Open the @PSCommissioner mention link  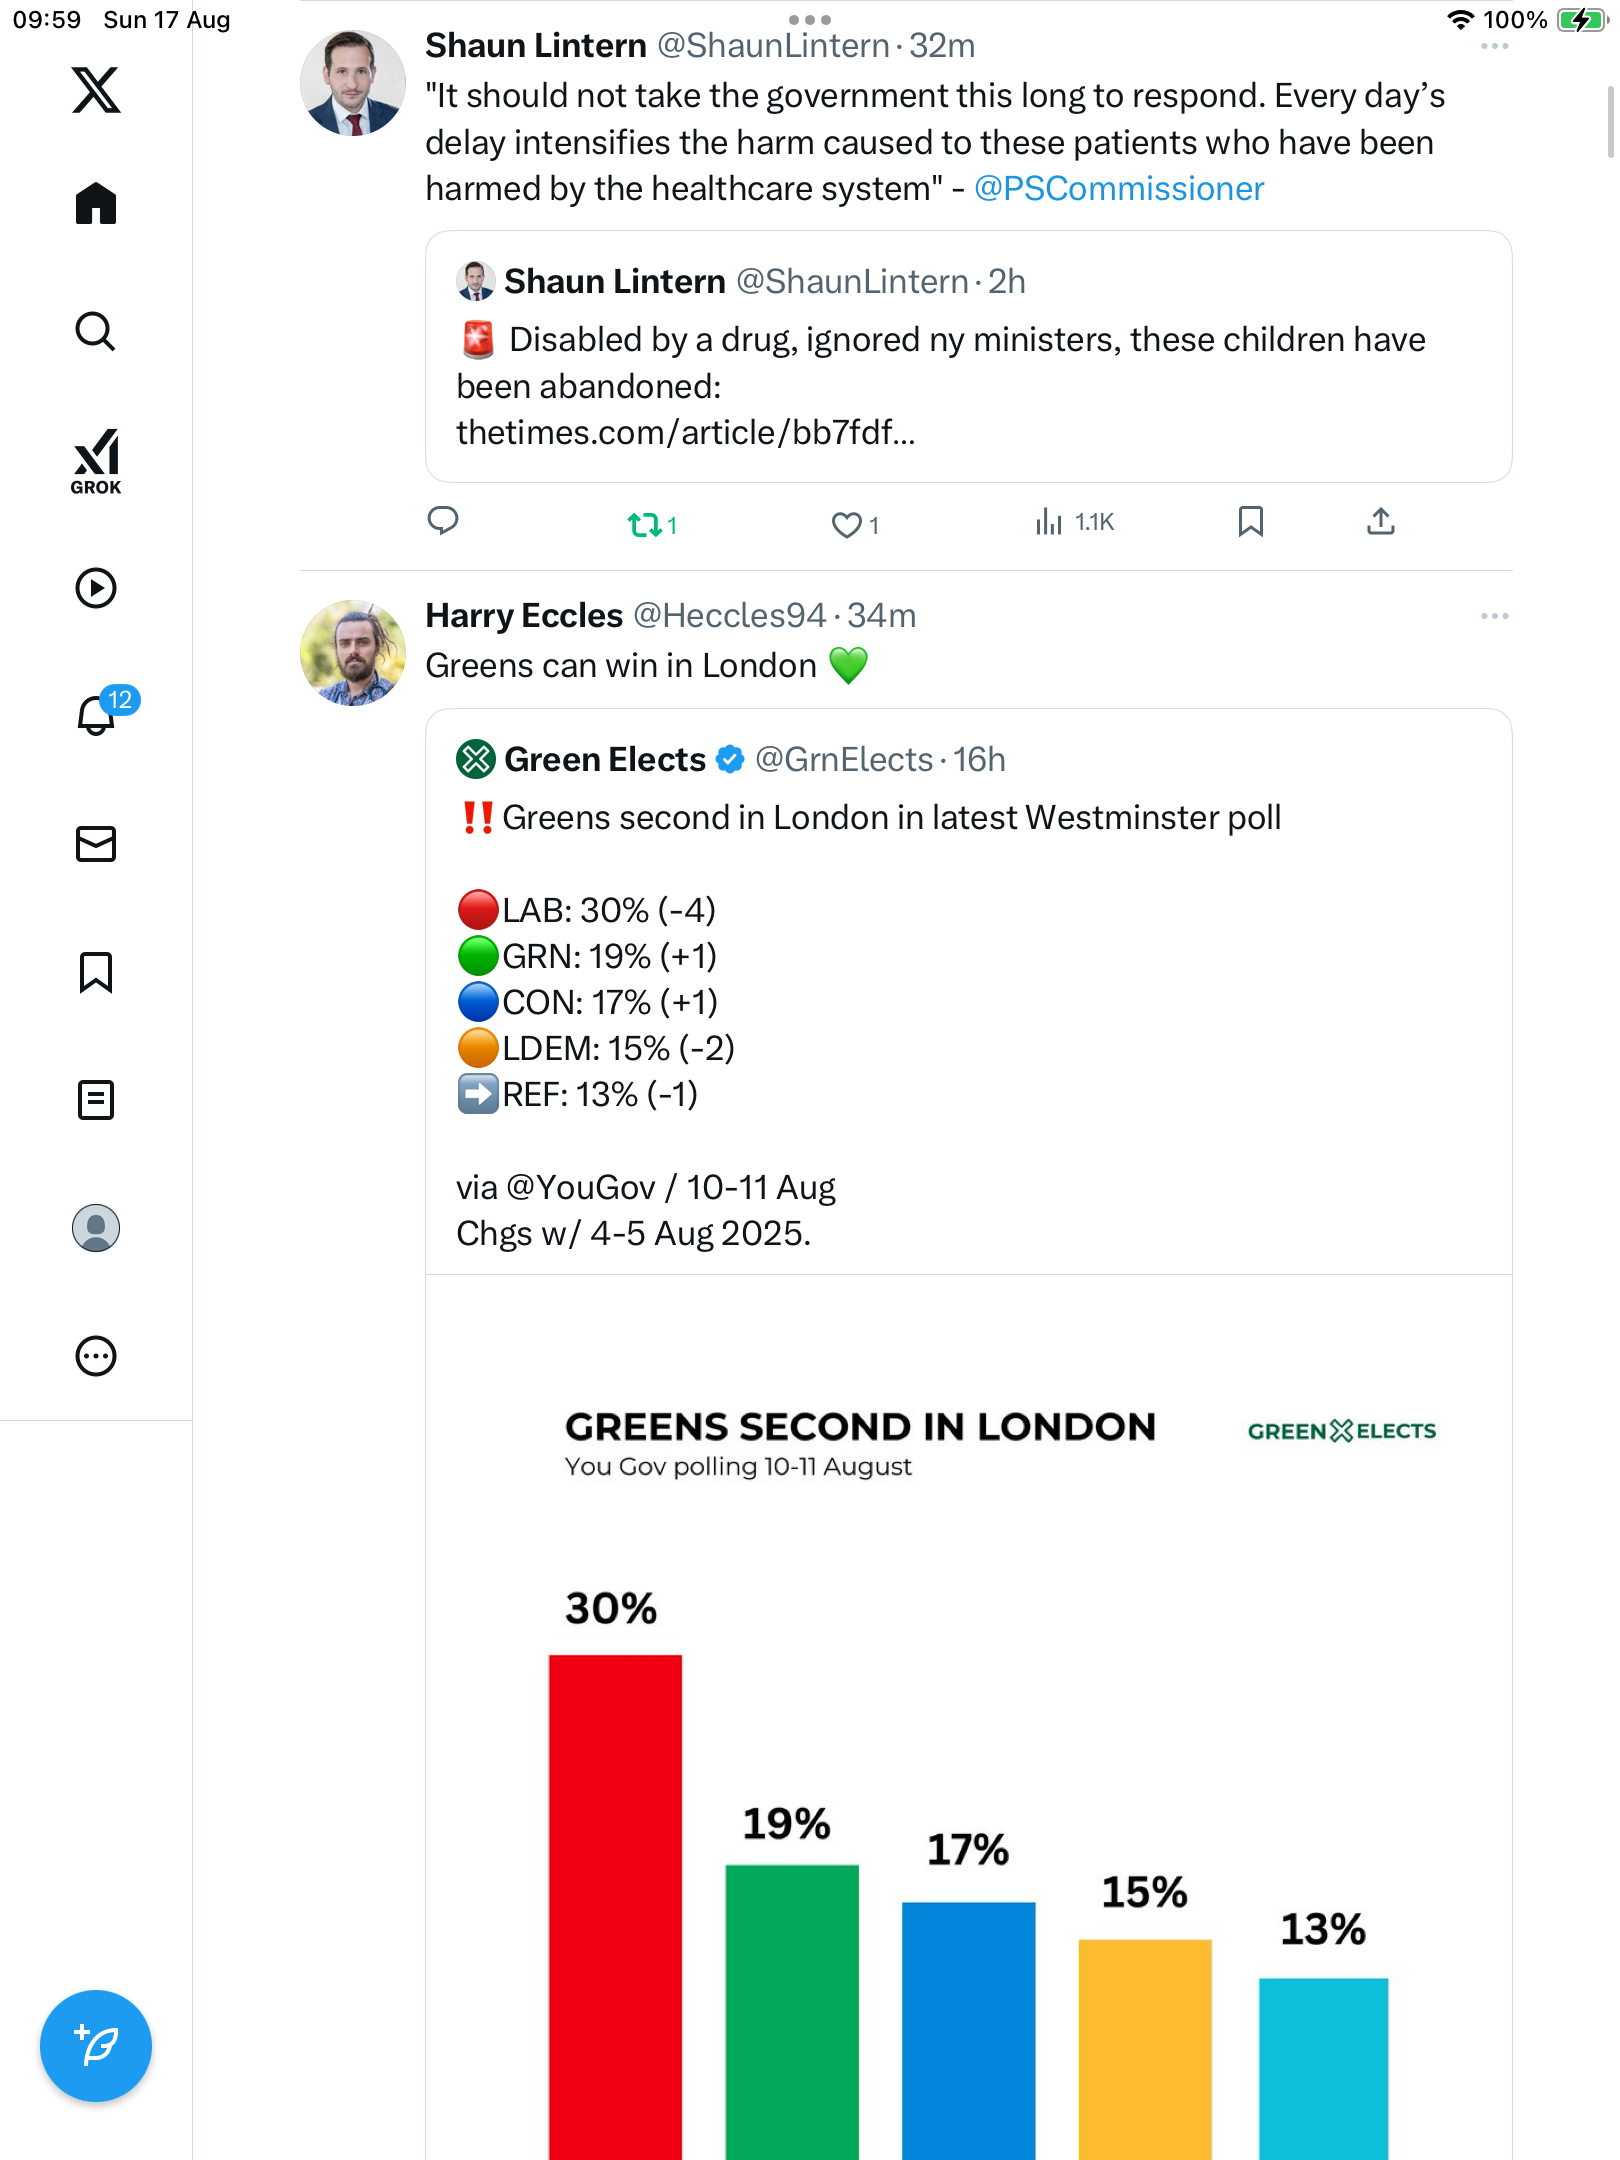pyautogui.click(x=1119, y=189)
